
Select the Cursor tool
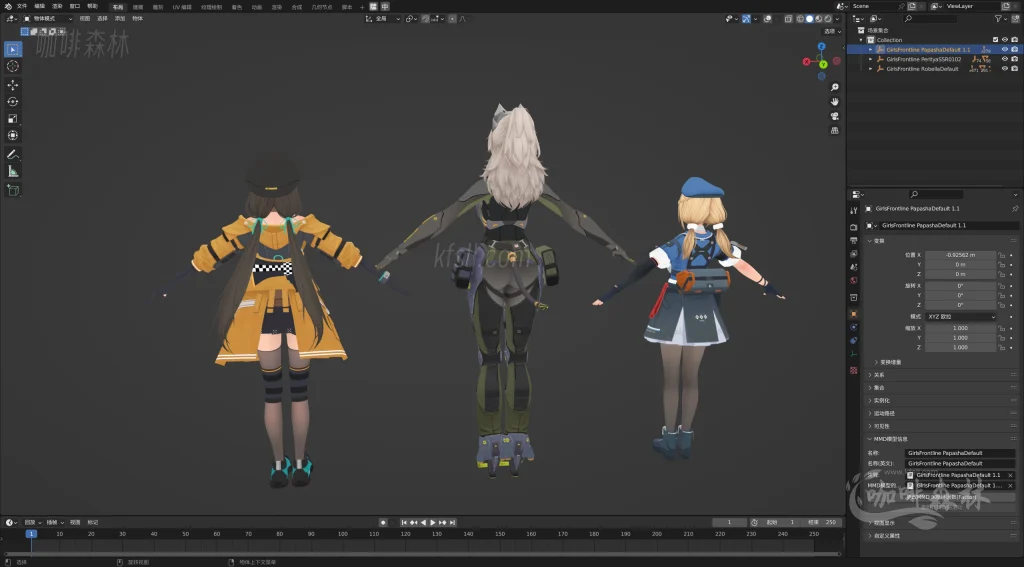(12, 66)
